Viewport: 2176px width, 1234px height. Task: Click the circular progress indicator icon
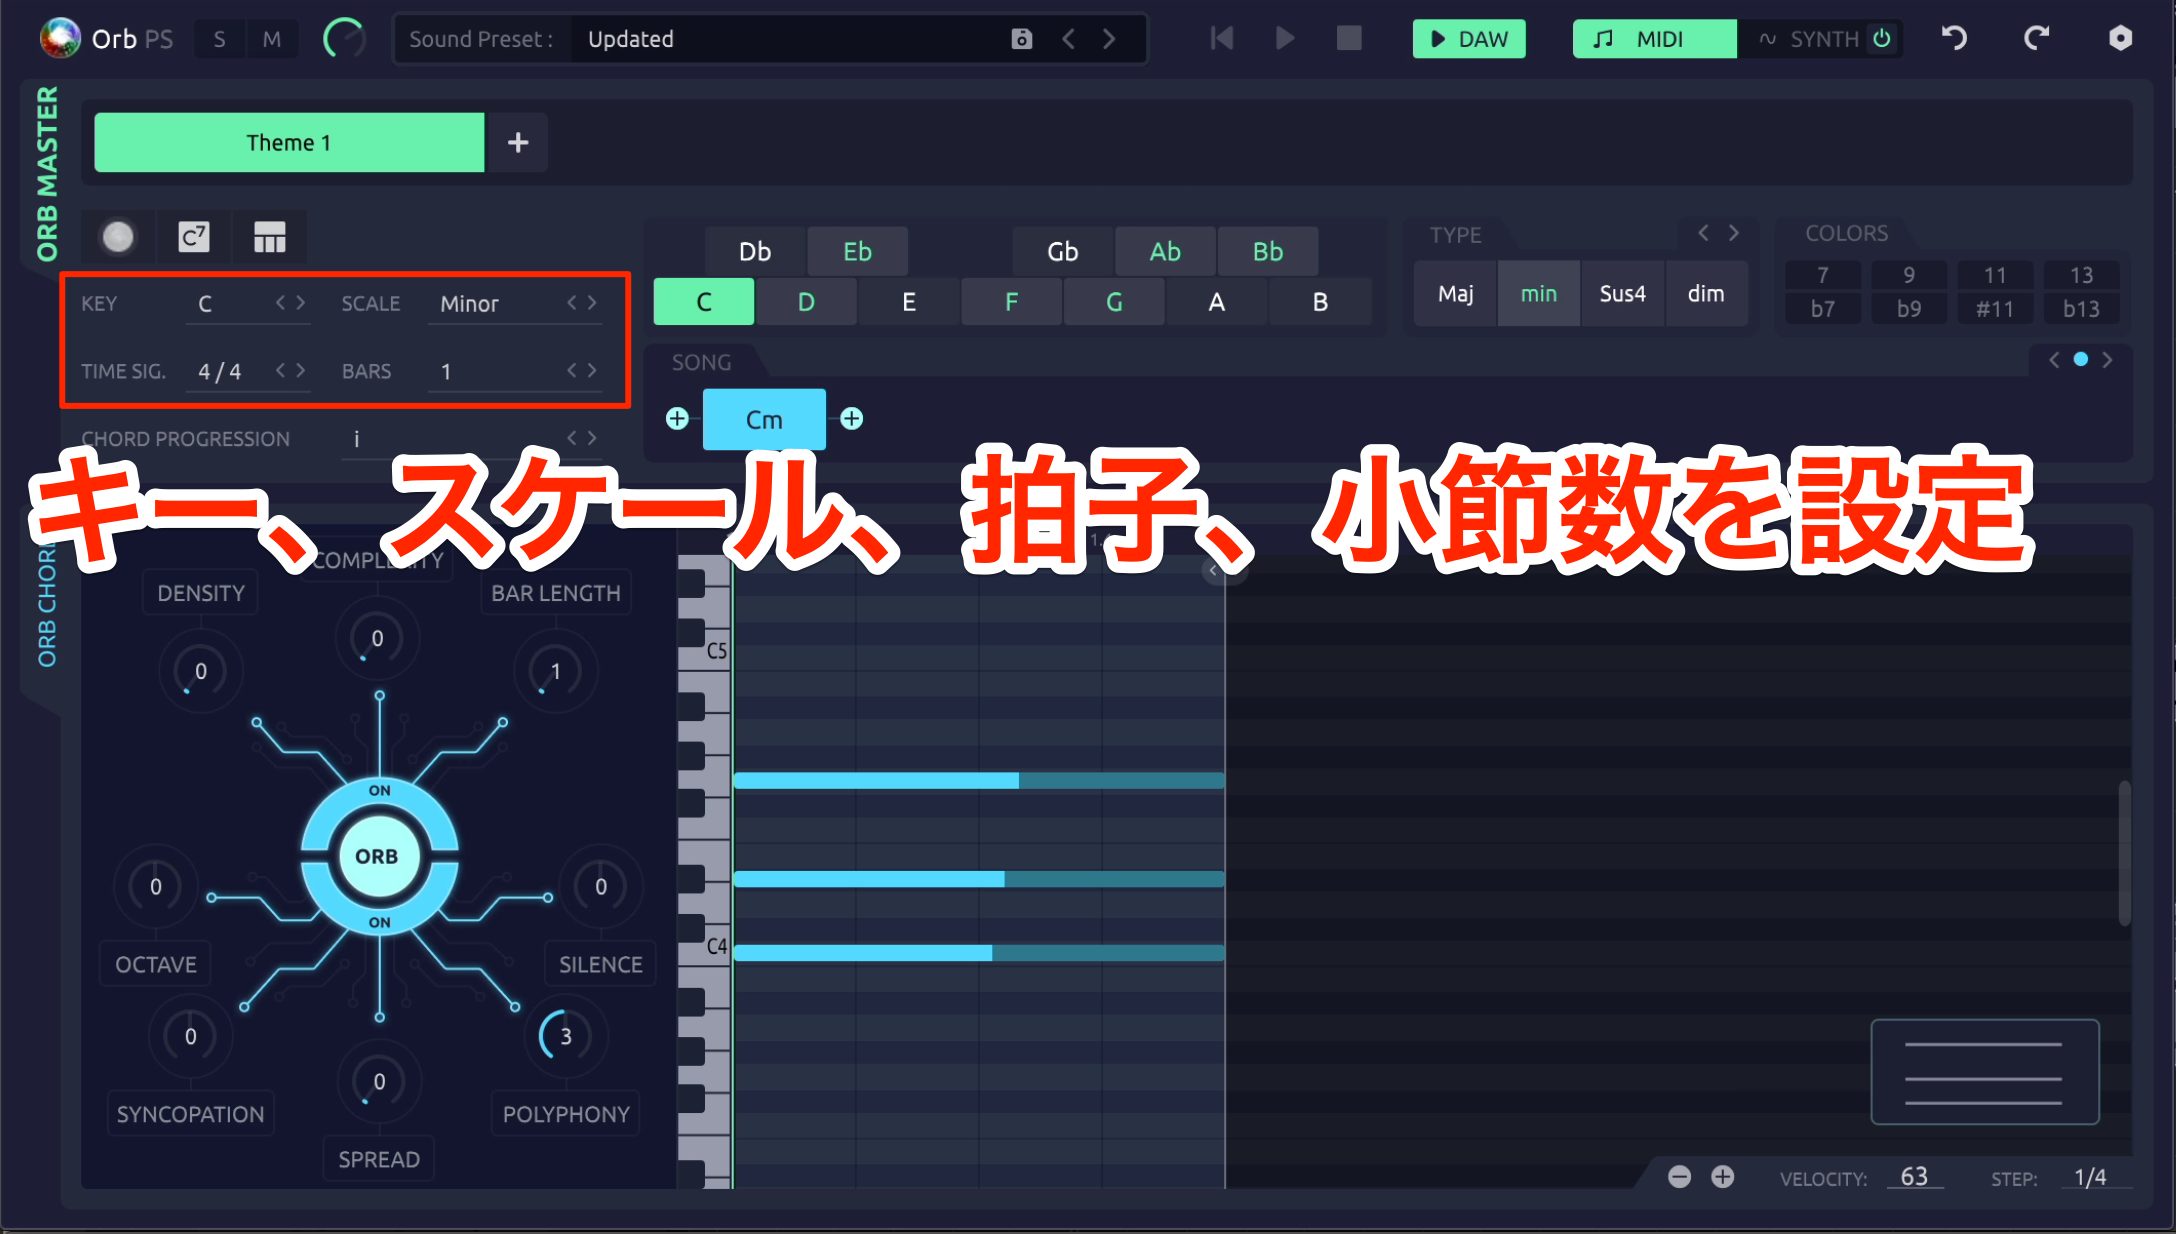344,39
